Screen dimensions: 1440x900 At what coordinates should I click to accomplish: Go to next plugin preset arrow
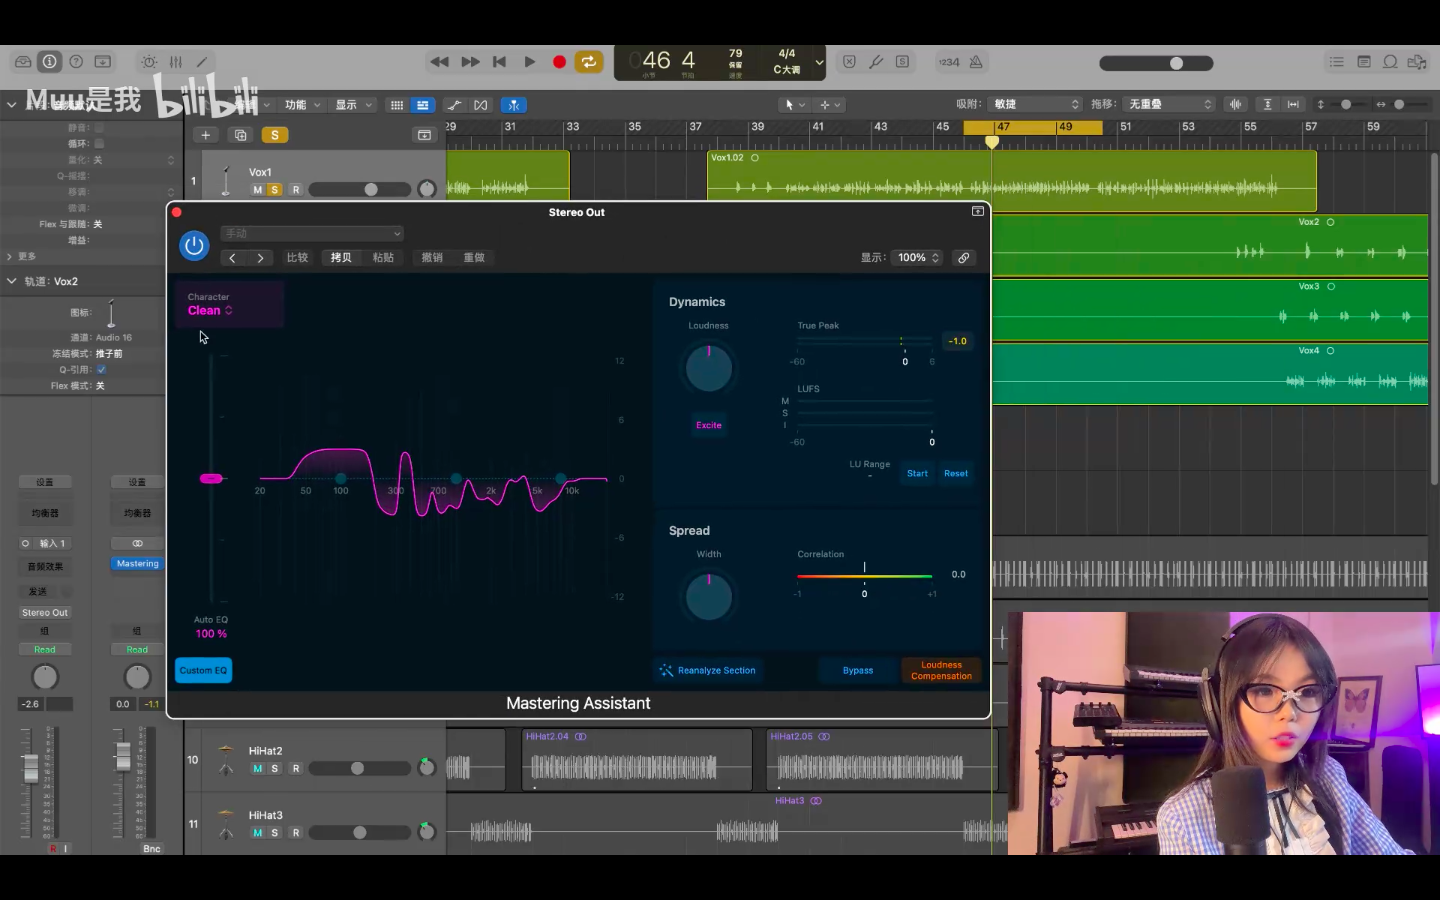[x=261, y=258]
